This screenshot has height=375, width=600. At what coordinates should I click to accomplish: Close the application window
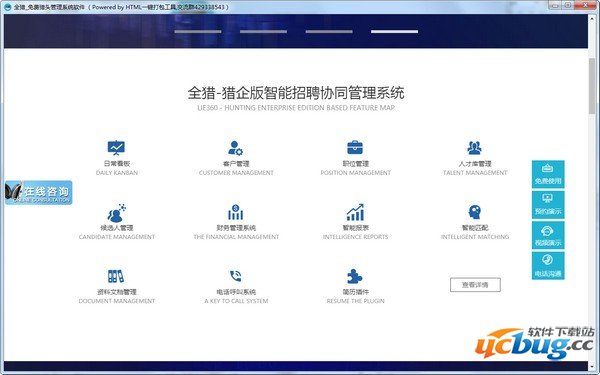(x=585, y=5)
